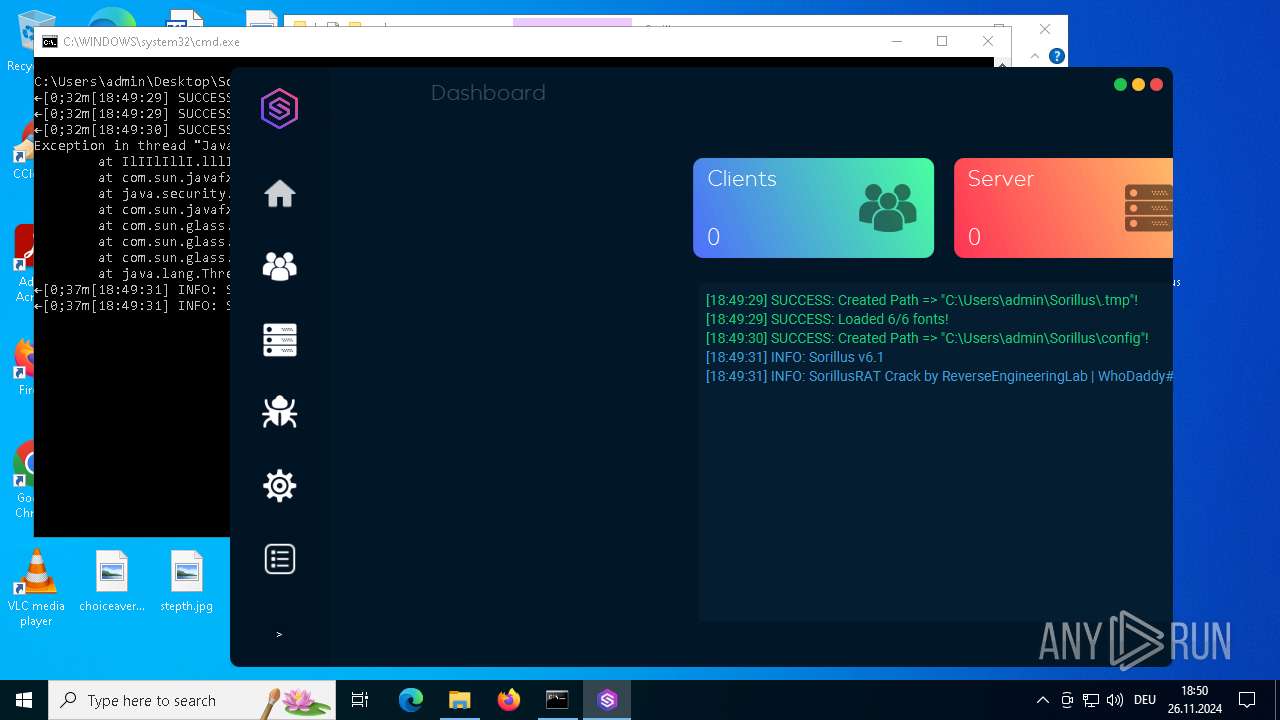The width and height of the screenshot is (1280, 720).
Task: Click the help icon in Explorer window
Action: pos(1056,57)
